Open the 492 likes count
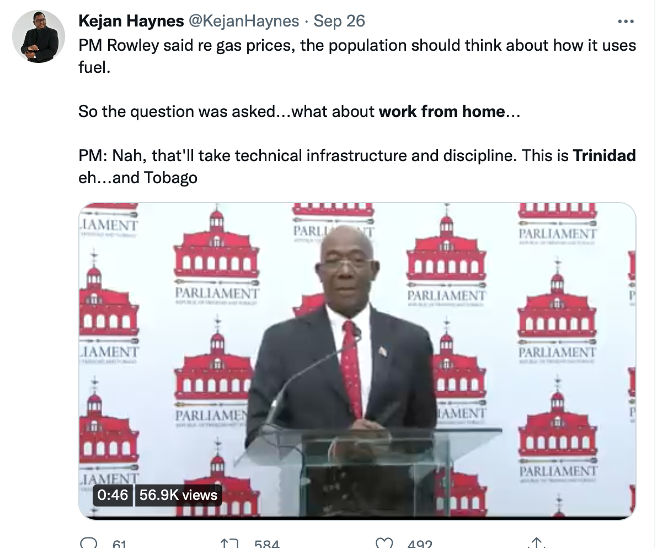 click(x=420, y=544)
